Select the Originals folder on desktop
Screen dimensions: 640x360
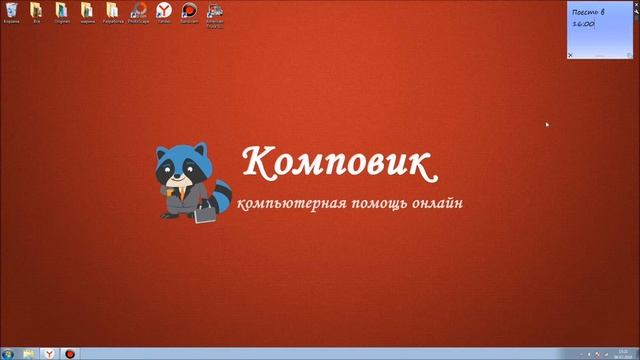pyautogui.click(x=62, y=13)
